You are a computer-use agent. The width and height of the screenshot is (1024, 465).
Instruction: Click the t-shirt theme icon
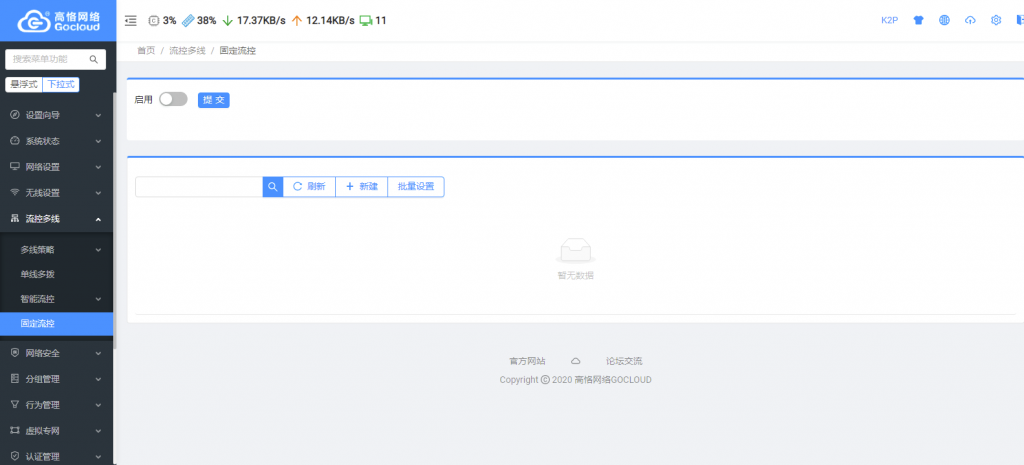point(918,20)
